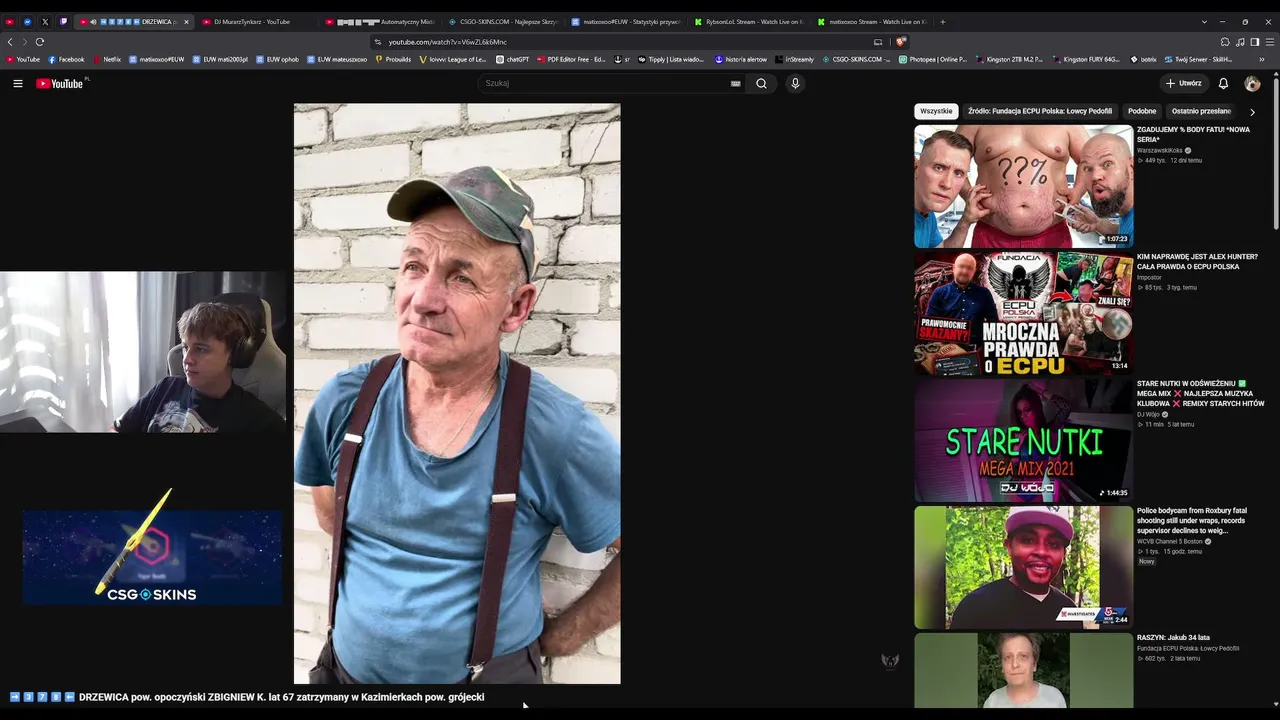1280x720 pixels.
Task: Open the chatGPT bookmark
Action: 513,59
